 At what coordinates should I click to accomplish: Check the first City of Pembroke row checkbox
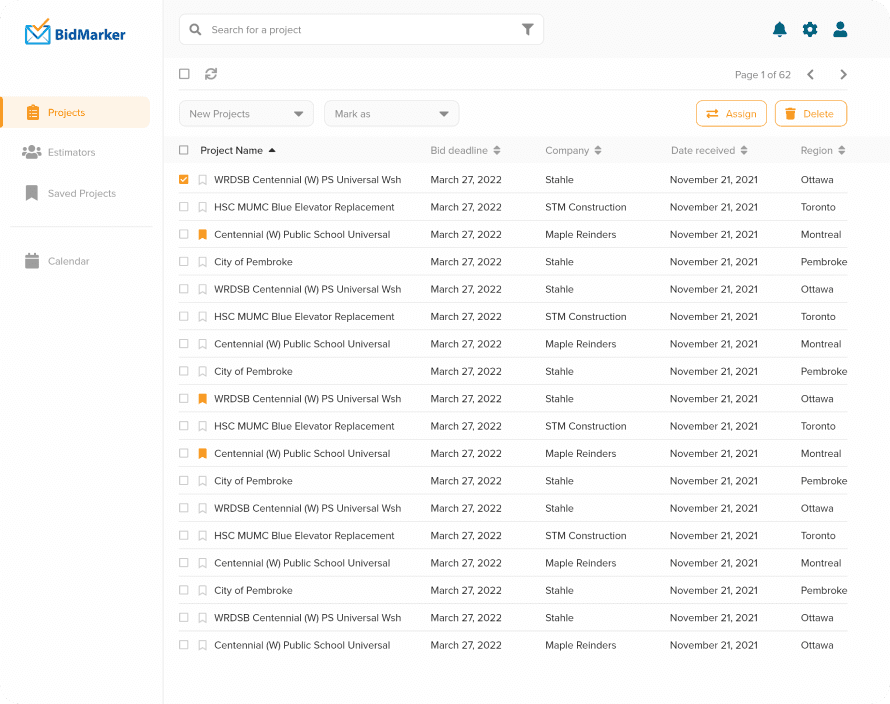(x=184, y=262)
